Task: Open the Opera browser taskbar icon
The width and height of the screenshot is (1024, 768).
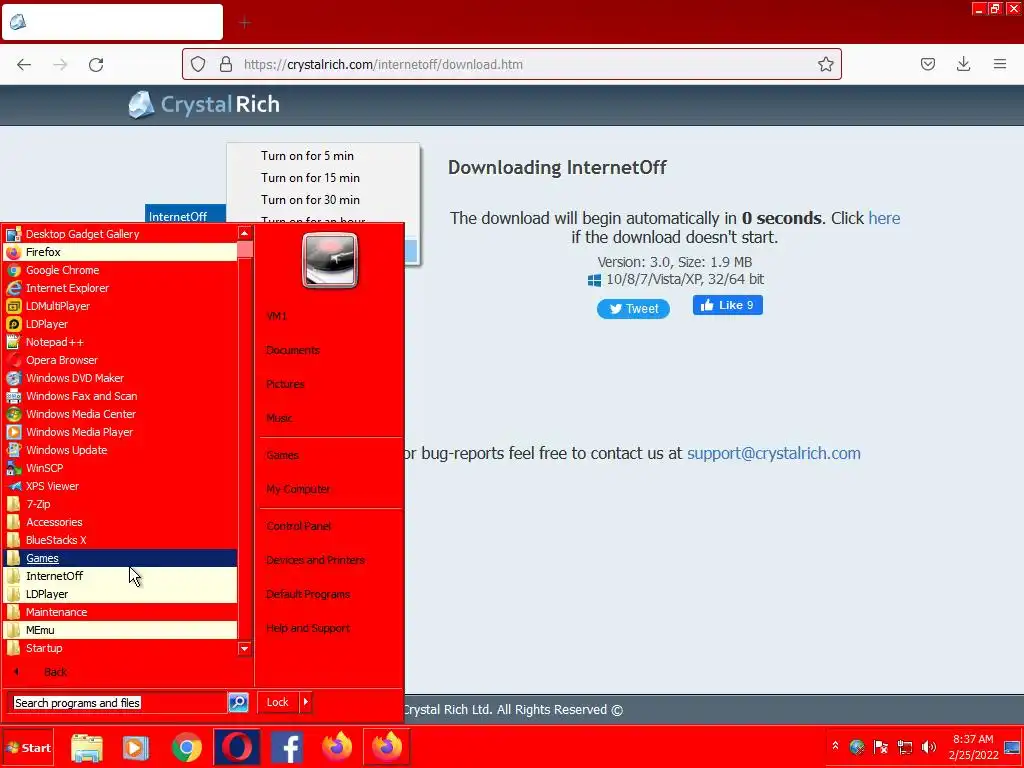Action: (237, 747)
